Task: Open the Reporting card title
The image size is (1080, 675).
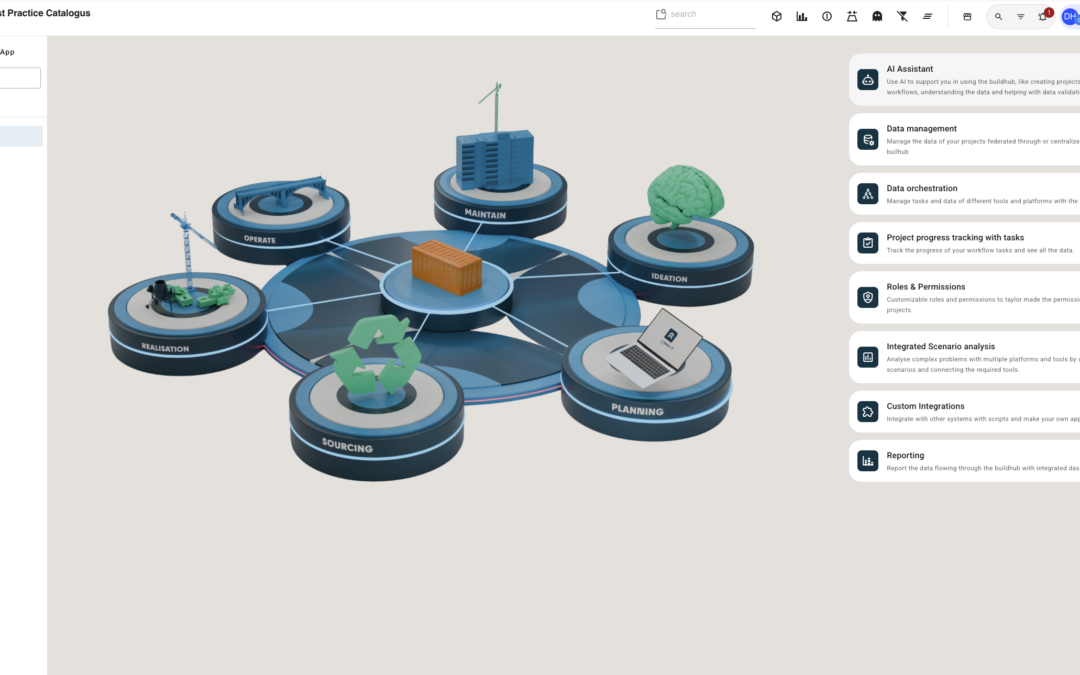Action: [x=905, y=455]
